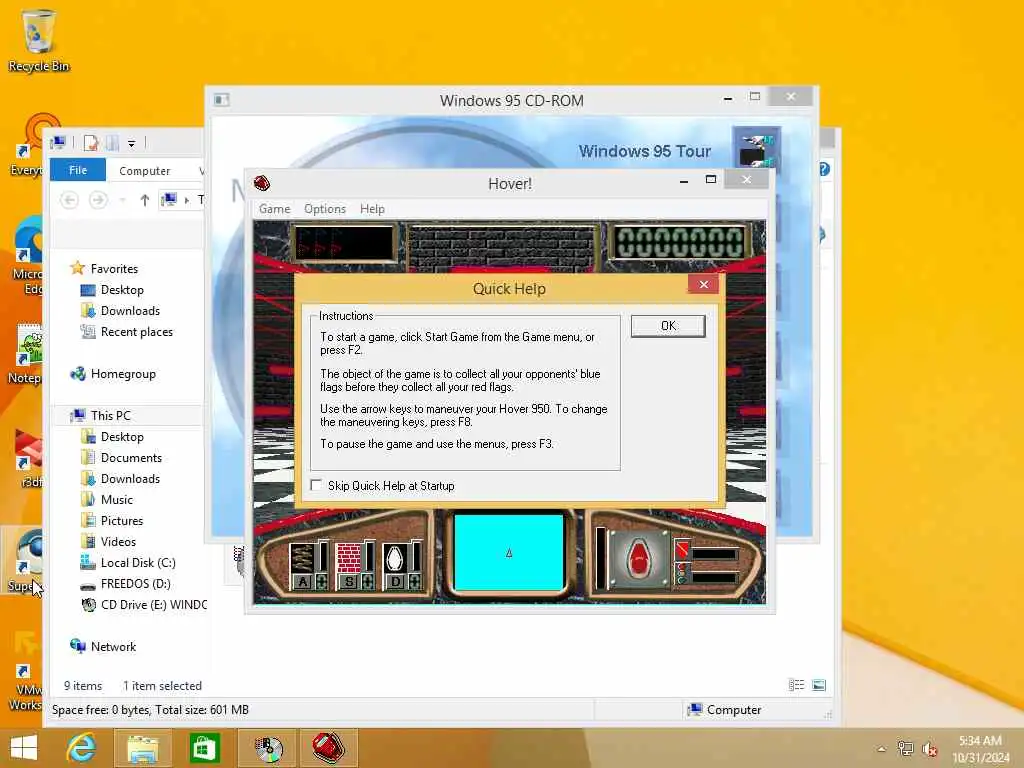This screenshot has width=1024, height=768.
Task: Click the Forward arrow in Explorer
Action: click(x=98, y=200)
